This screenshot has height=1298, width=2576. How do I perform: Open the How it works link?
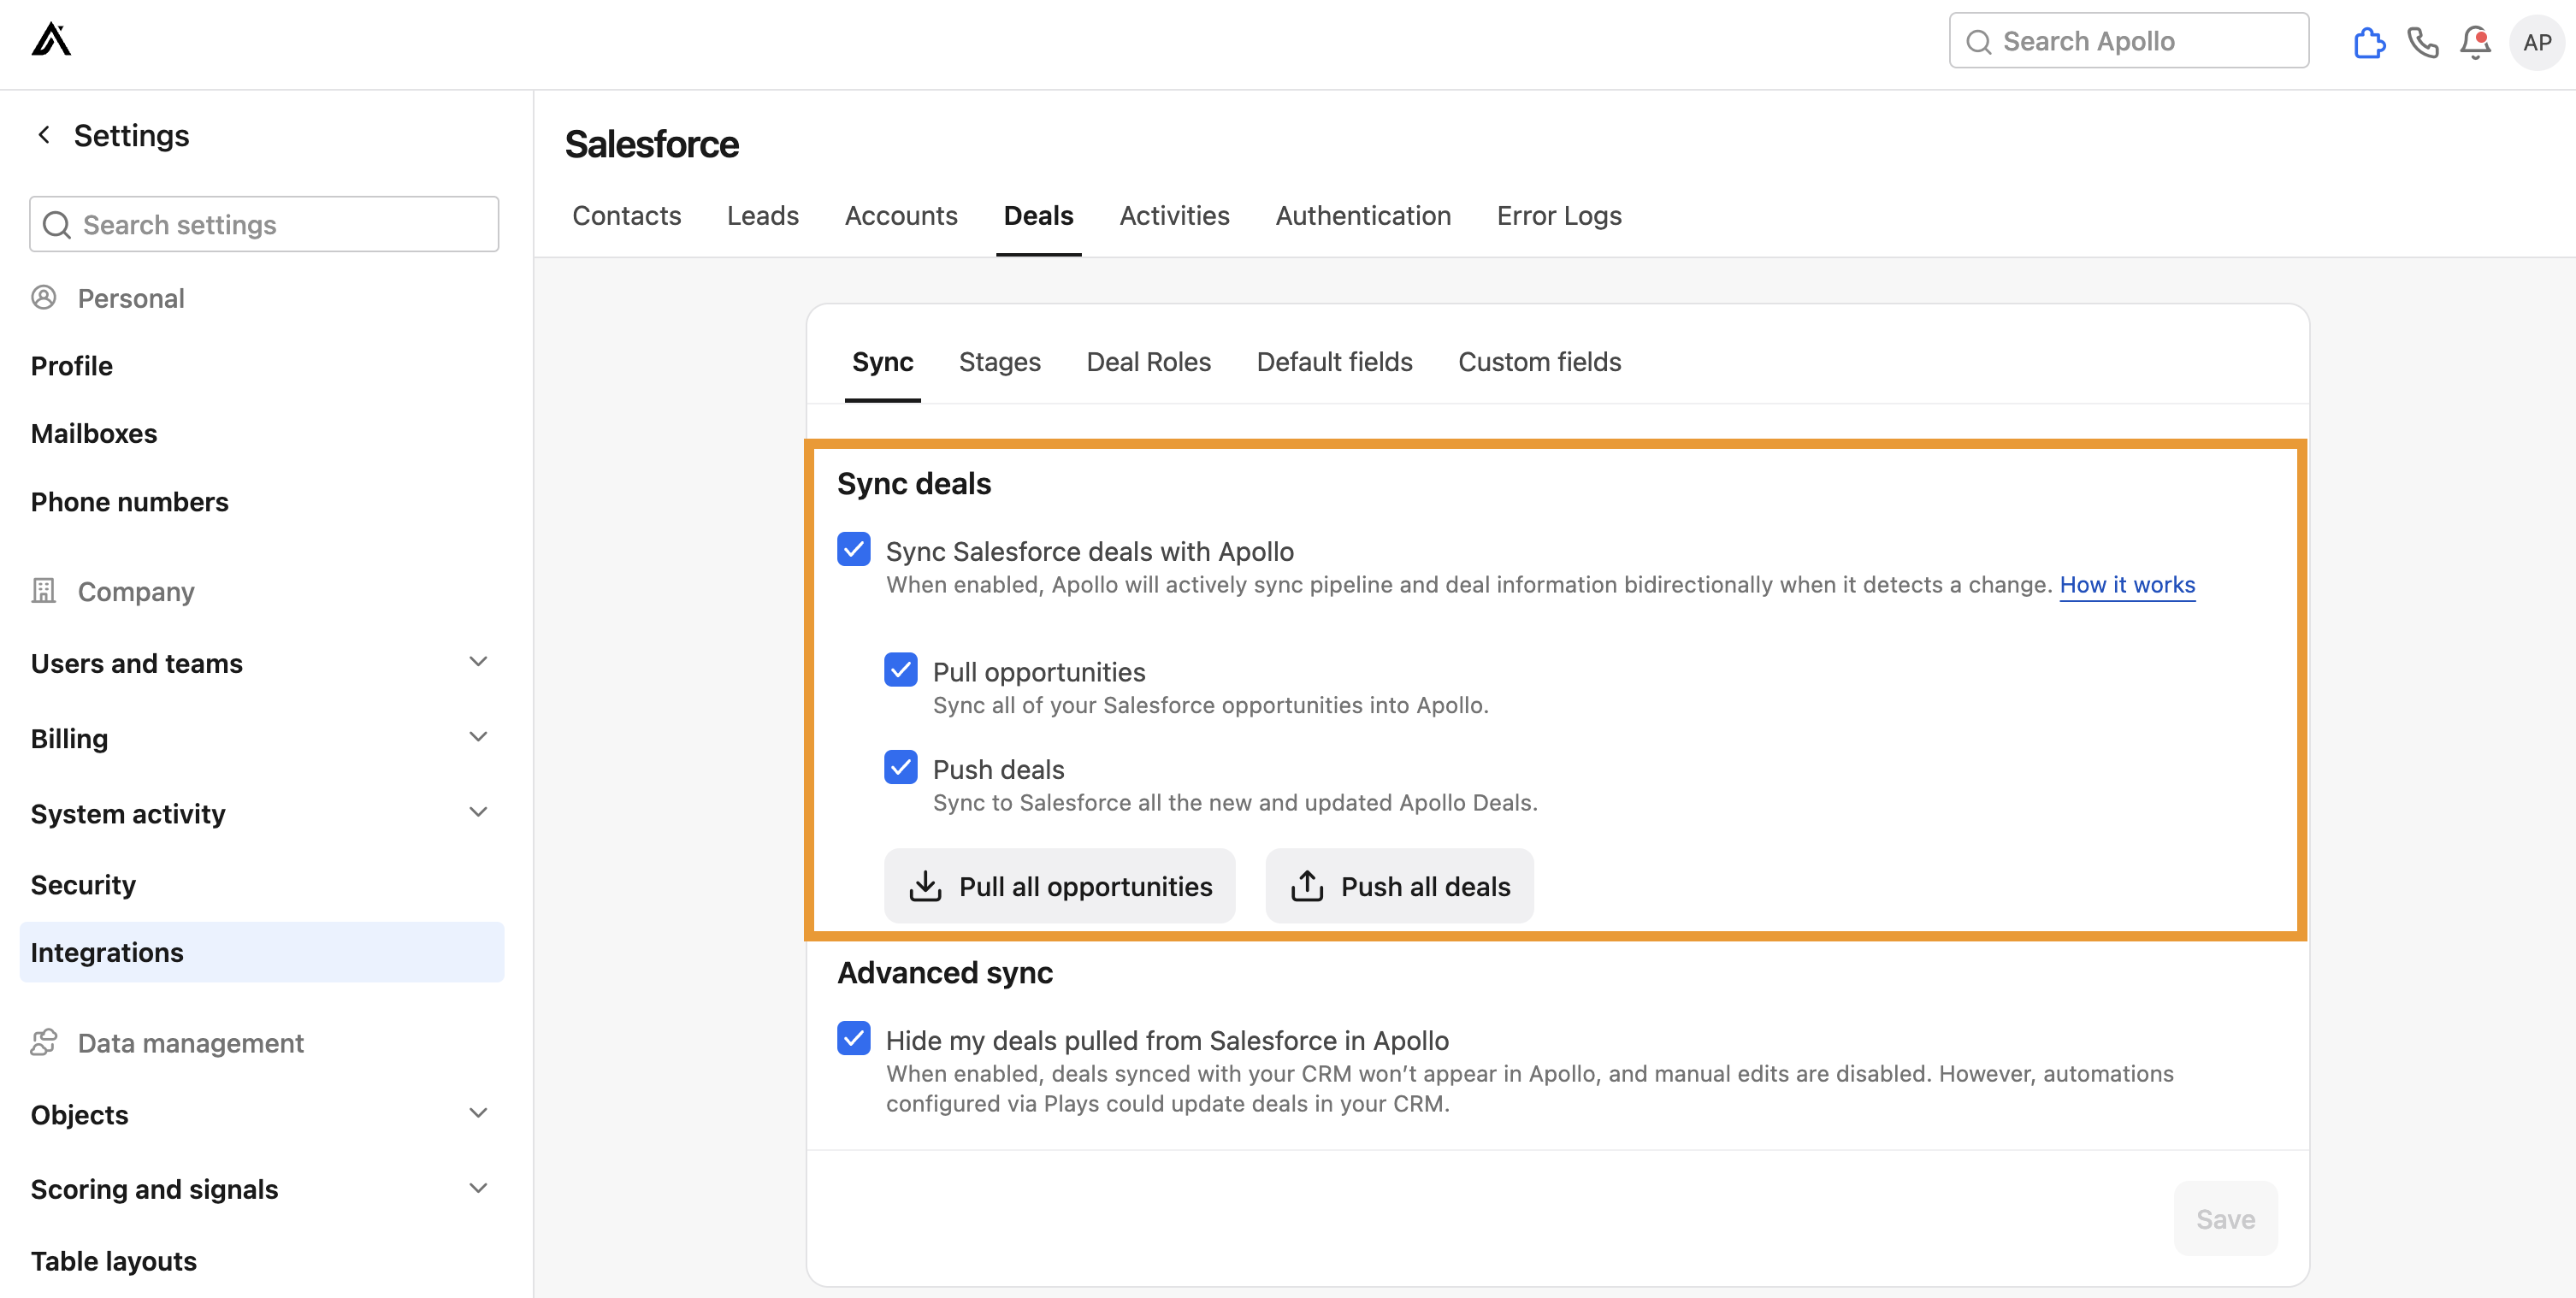point(2127,585)
